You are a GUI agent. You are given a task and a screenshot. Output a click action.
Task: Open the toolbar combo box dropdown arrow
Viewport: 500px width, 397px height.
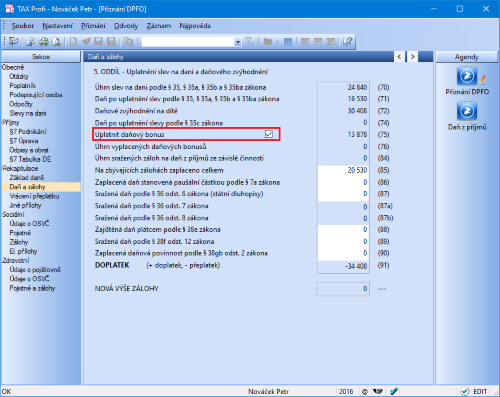click(x=238, y=42)
